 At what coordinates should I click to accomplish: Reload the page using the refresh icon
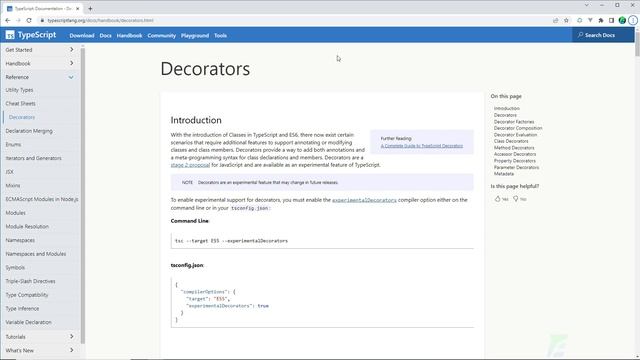click(29, 20)
